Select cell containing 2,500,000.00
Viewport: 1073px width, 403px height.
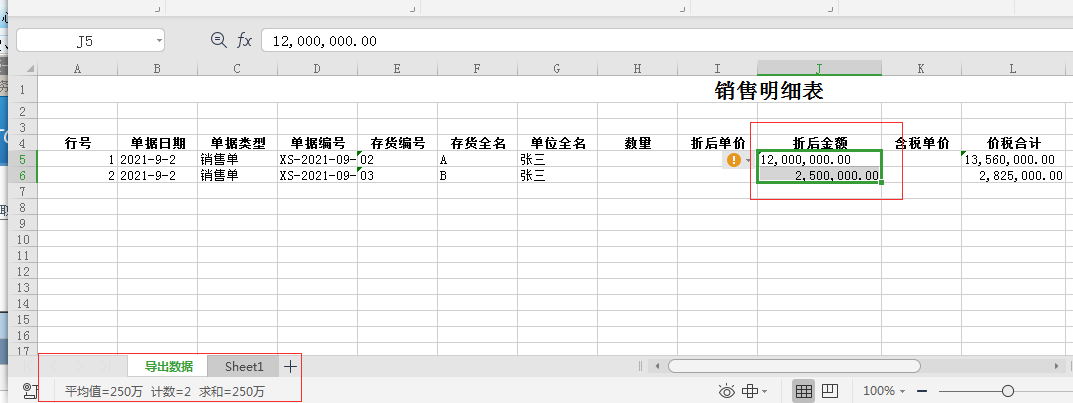point(819,176)
